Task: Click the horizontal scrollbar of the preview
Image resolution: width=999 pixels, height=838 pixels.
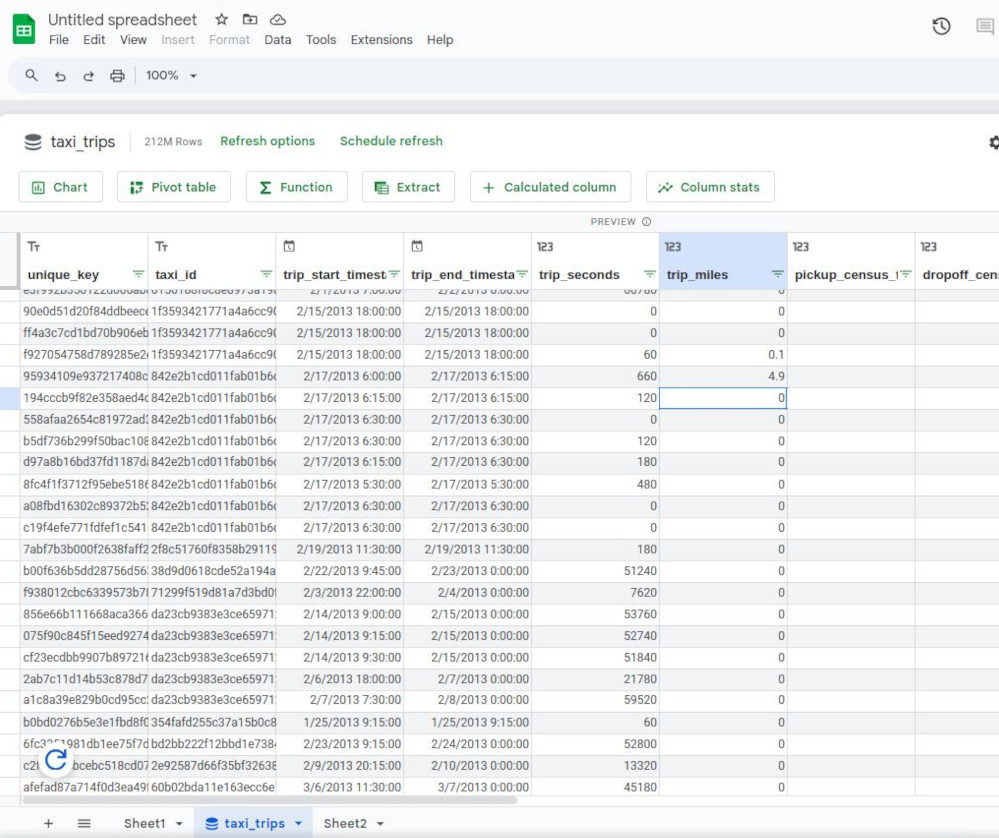Action: coord(268,800)
